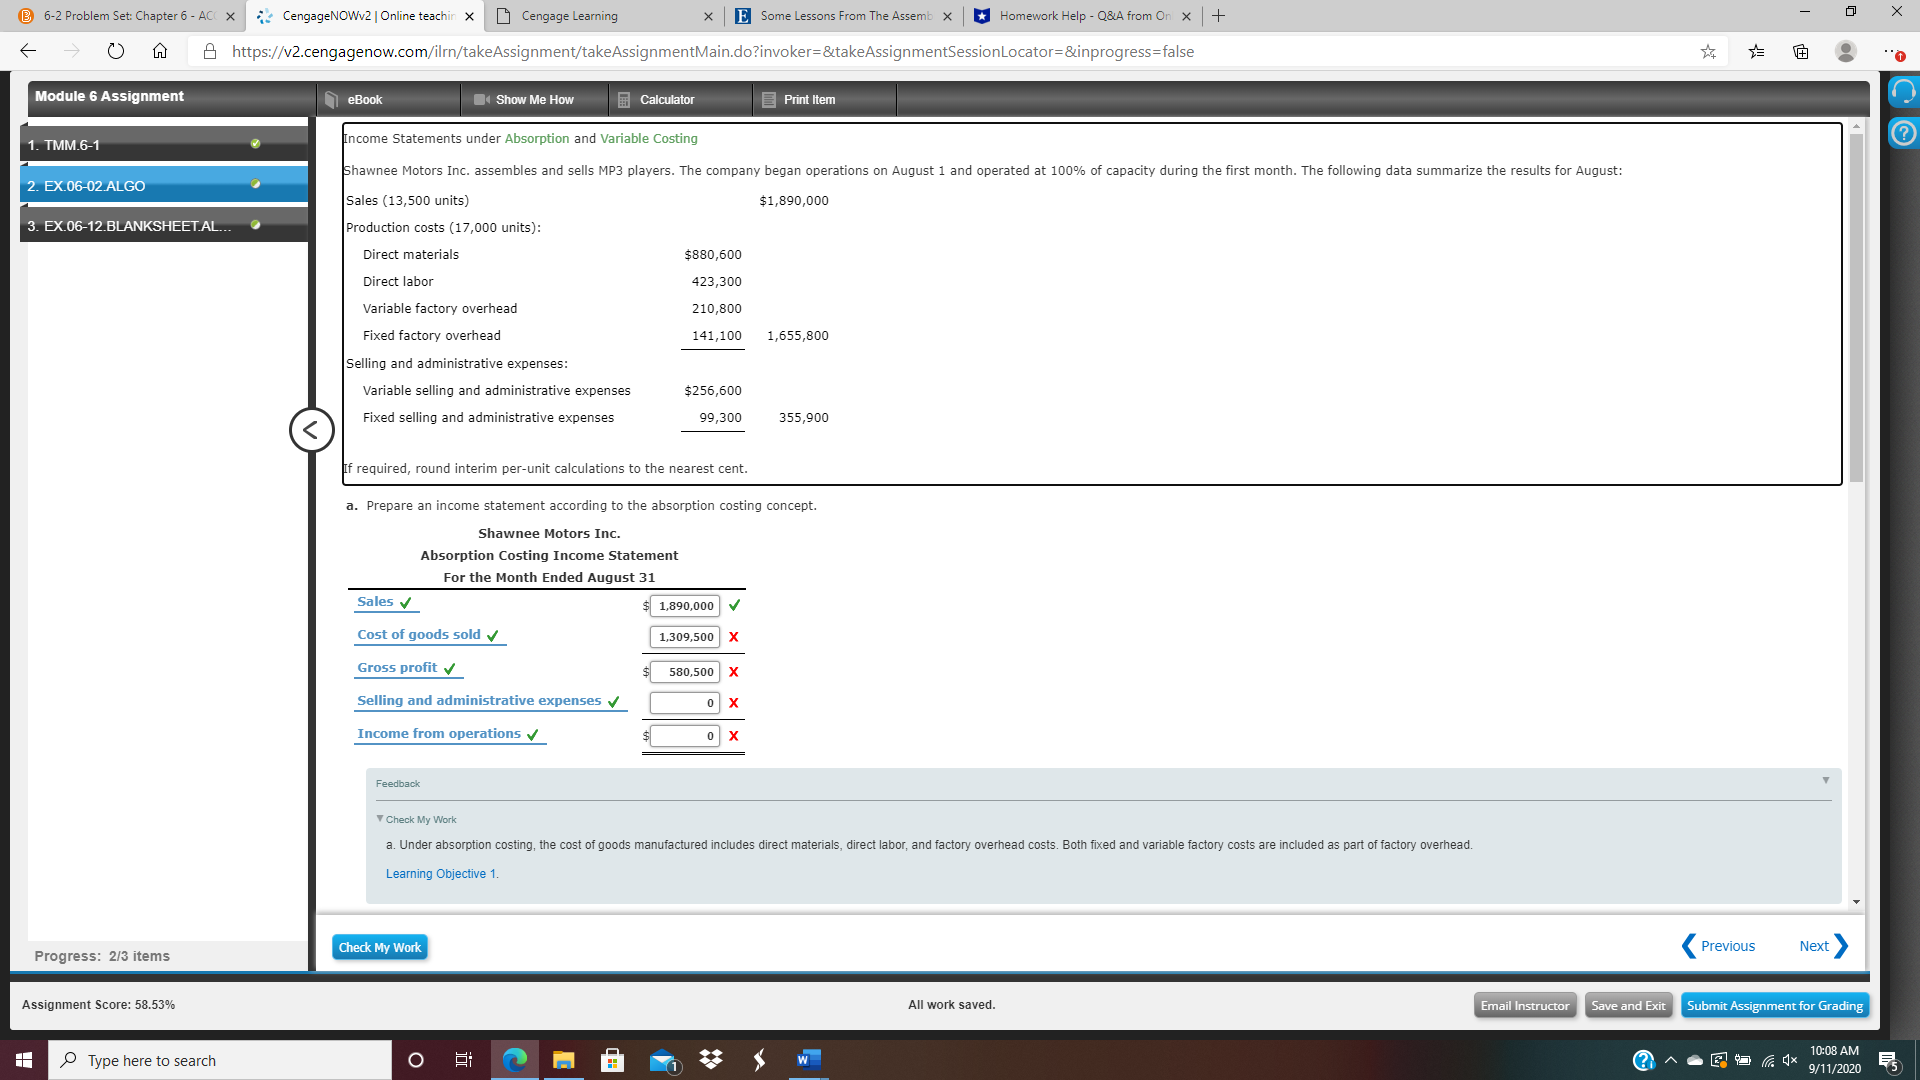Click the Print Item icon
The image size is (1920, 1080).
[769, 100]
